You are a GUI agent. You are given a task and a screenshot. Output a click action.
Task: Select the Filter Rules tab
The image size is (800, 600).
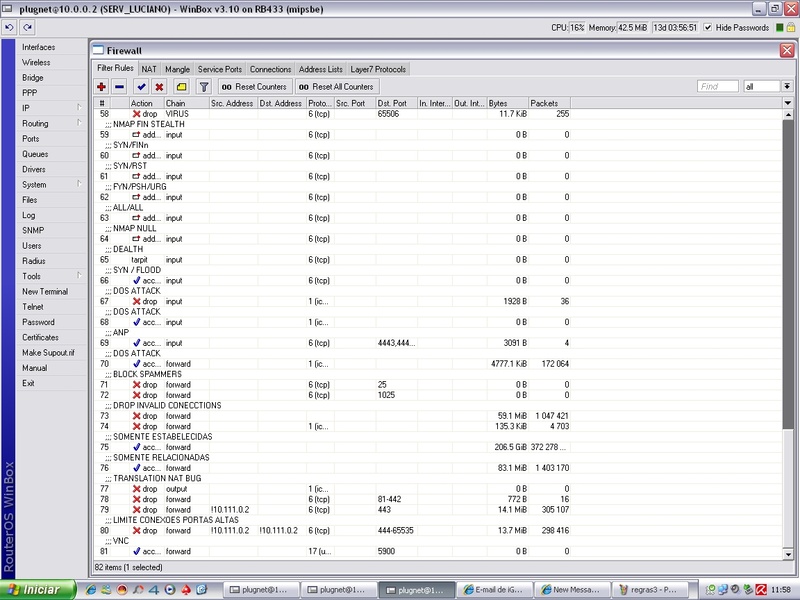(x=115, y=68)
